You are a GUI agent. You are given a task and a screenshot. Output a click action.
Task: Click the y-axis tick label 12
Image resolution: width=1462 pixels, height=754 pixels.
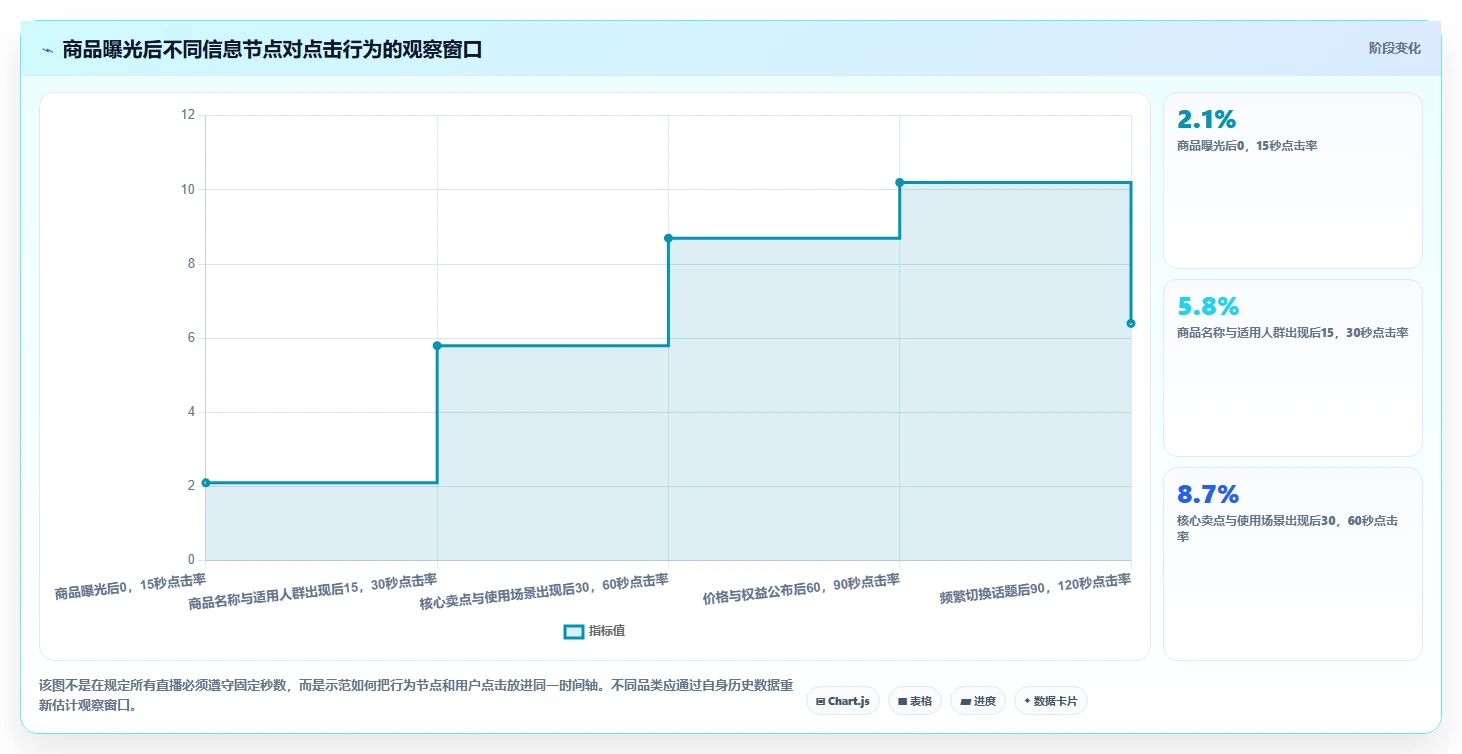(x=188, y=115)
